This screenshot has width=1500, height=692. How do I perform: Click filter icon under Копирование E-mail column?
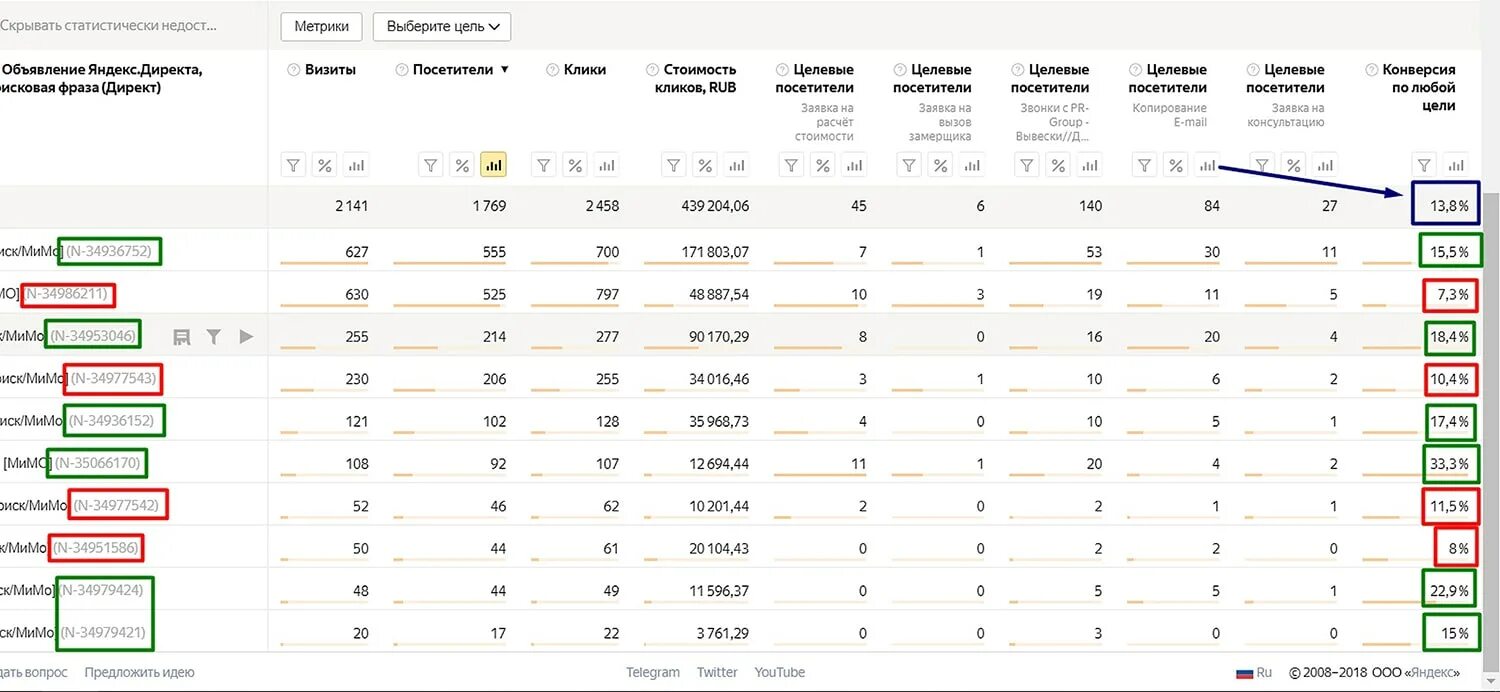tap(1146, 165)
